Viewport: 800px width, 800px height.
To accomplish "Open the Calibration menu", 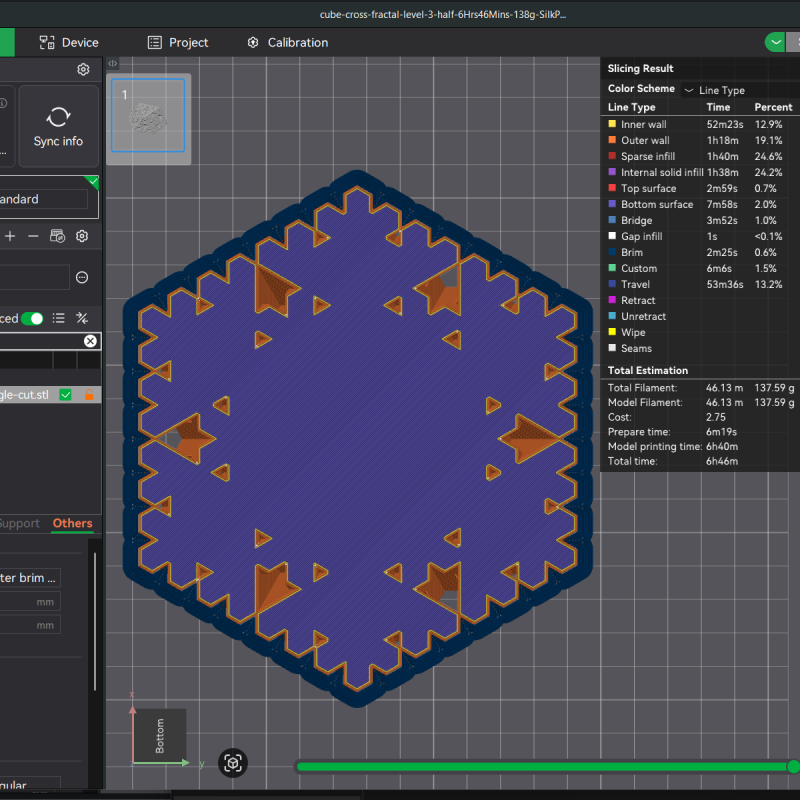I will point(287,42).
